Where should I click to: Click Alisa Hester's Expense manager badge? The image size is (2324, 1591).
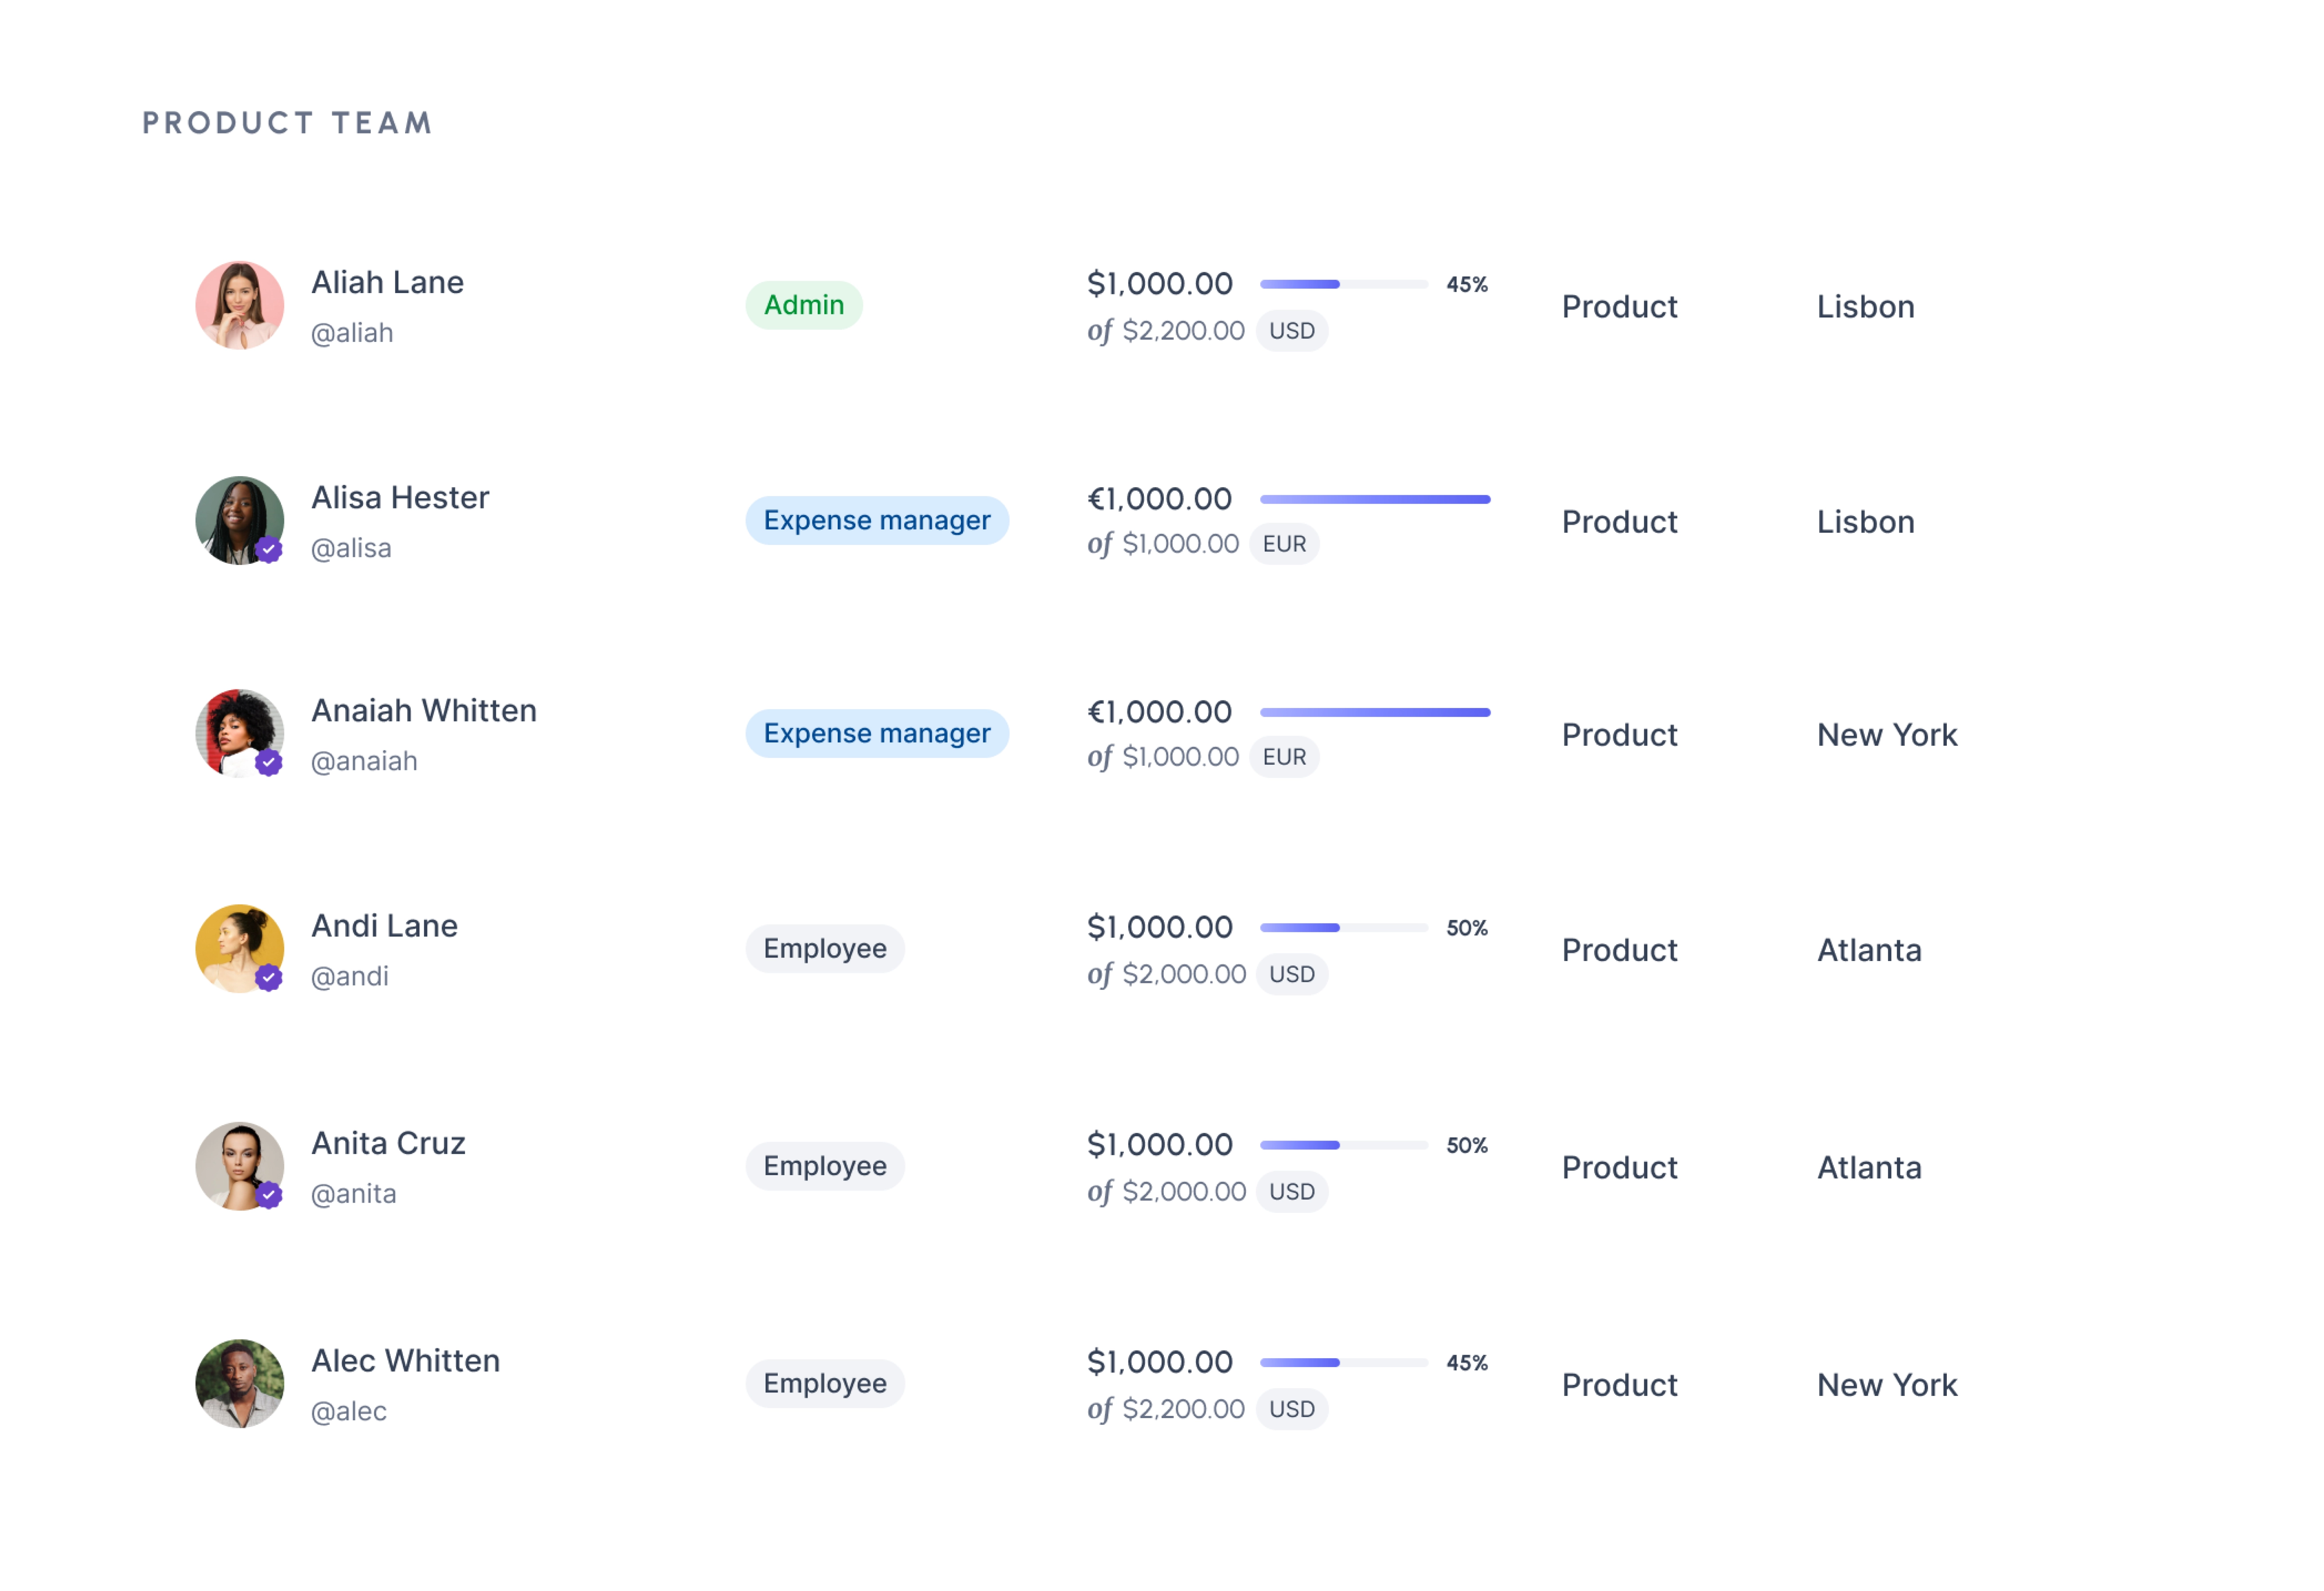coord(876,520)
